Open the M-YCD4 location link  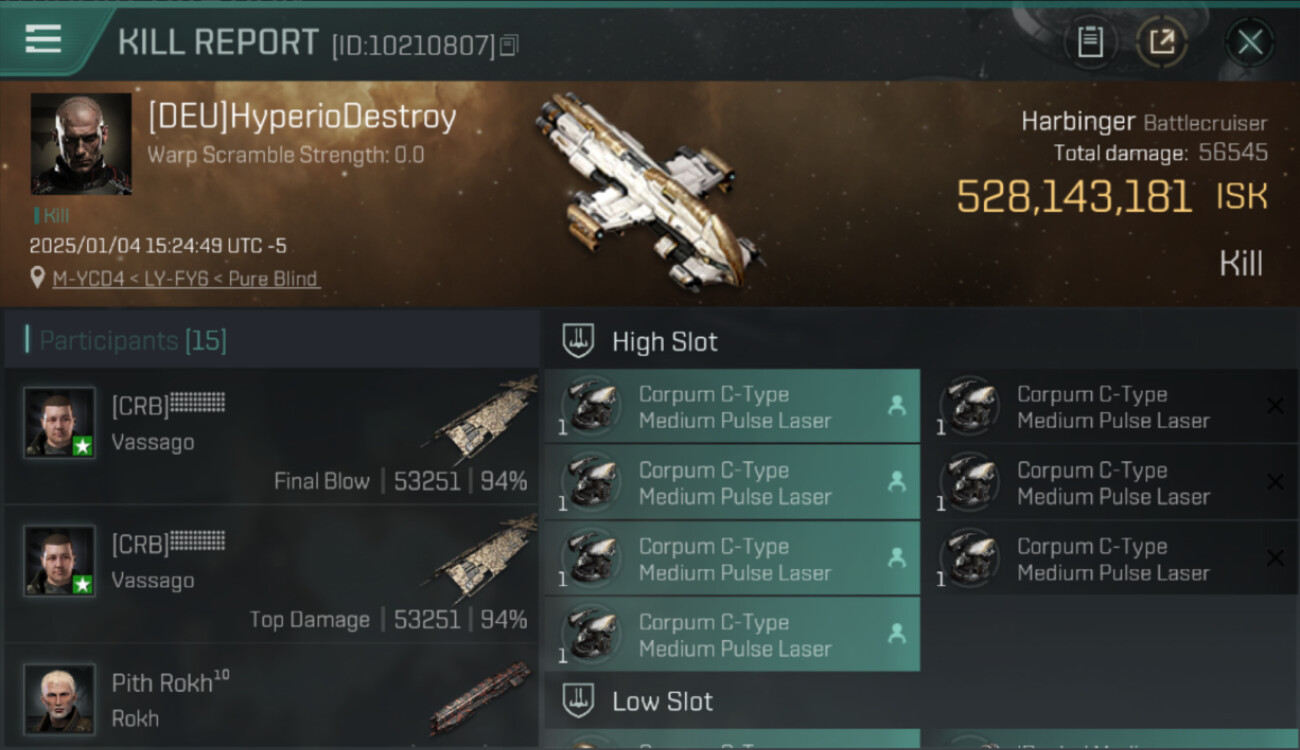(x=186, y=279)
